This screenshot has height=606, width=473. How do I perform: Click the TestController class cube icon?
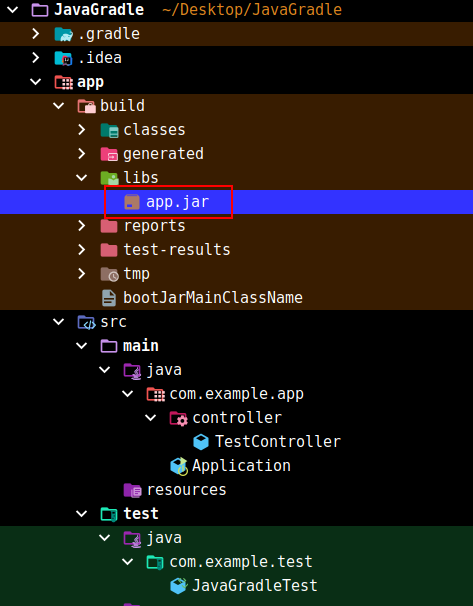(201, 442)
